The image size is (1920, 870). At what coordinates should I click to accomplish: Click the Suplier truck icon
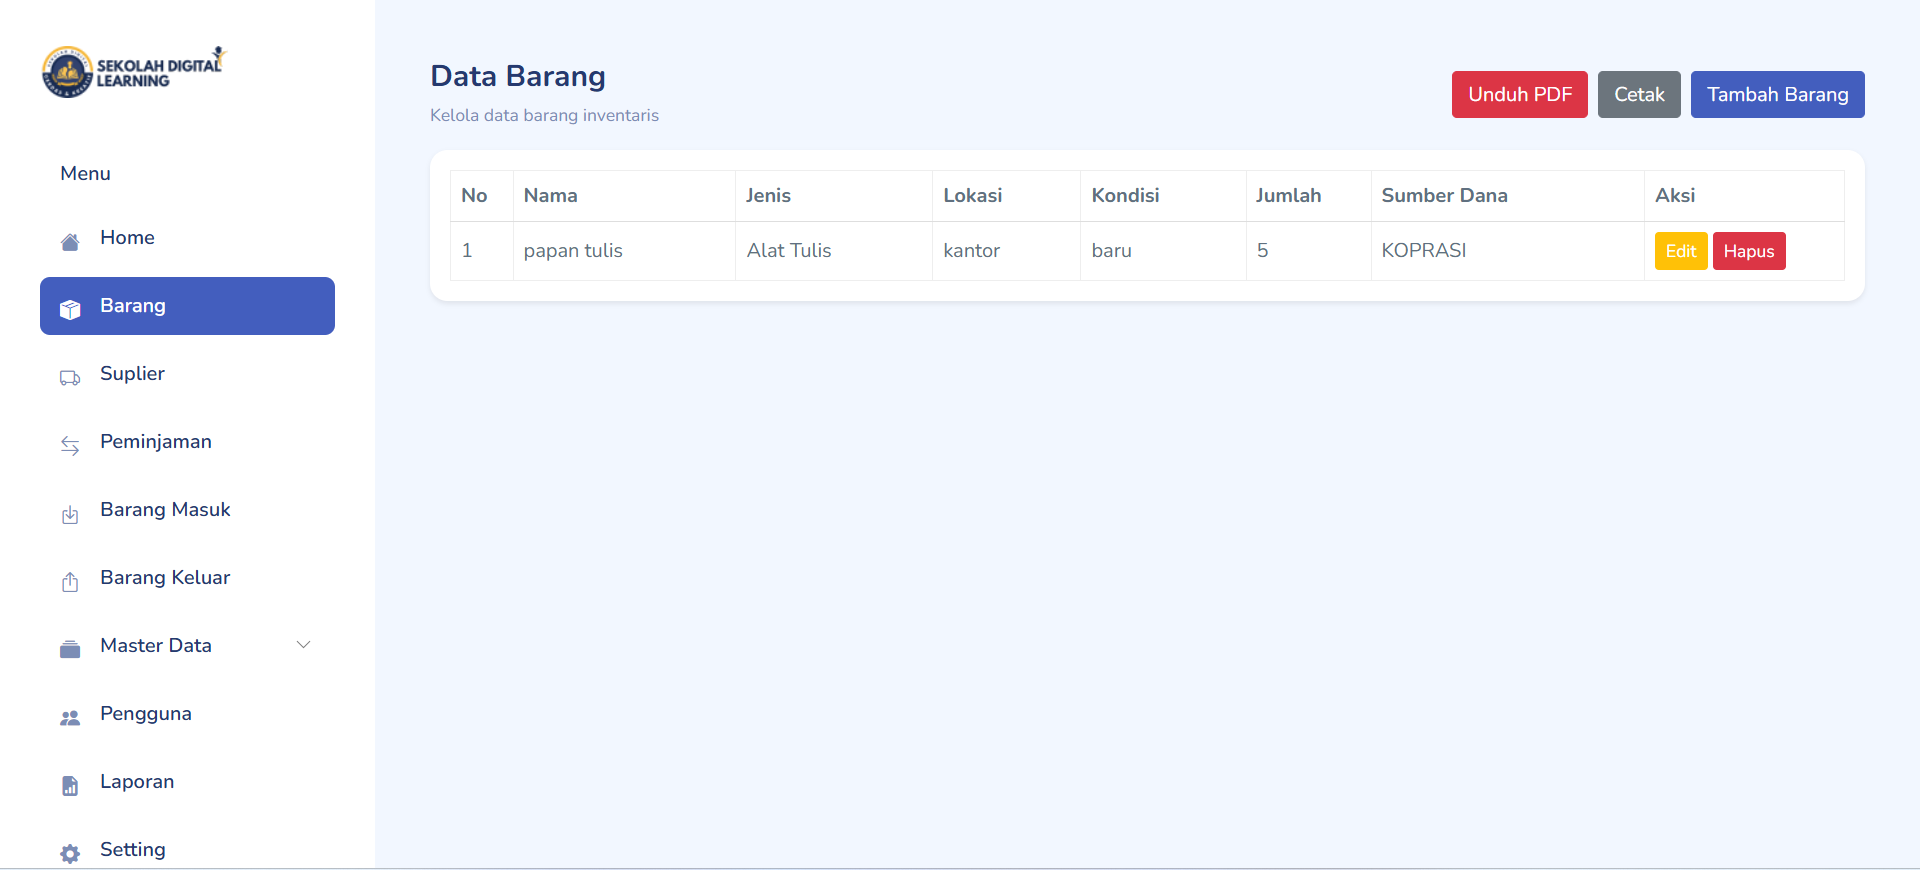coord(70,378)
